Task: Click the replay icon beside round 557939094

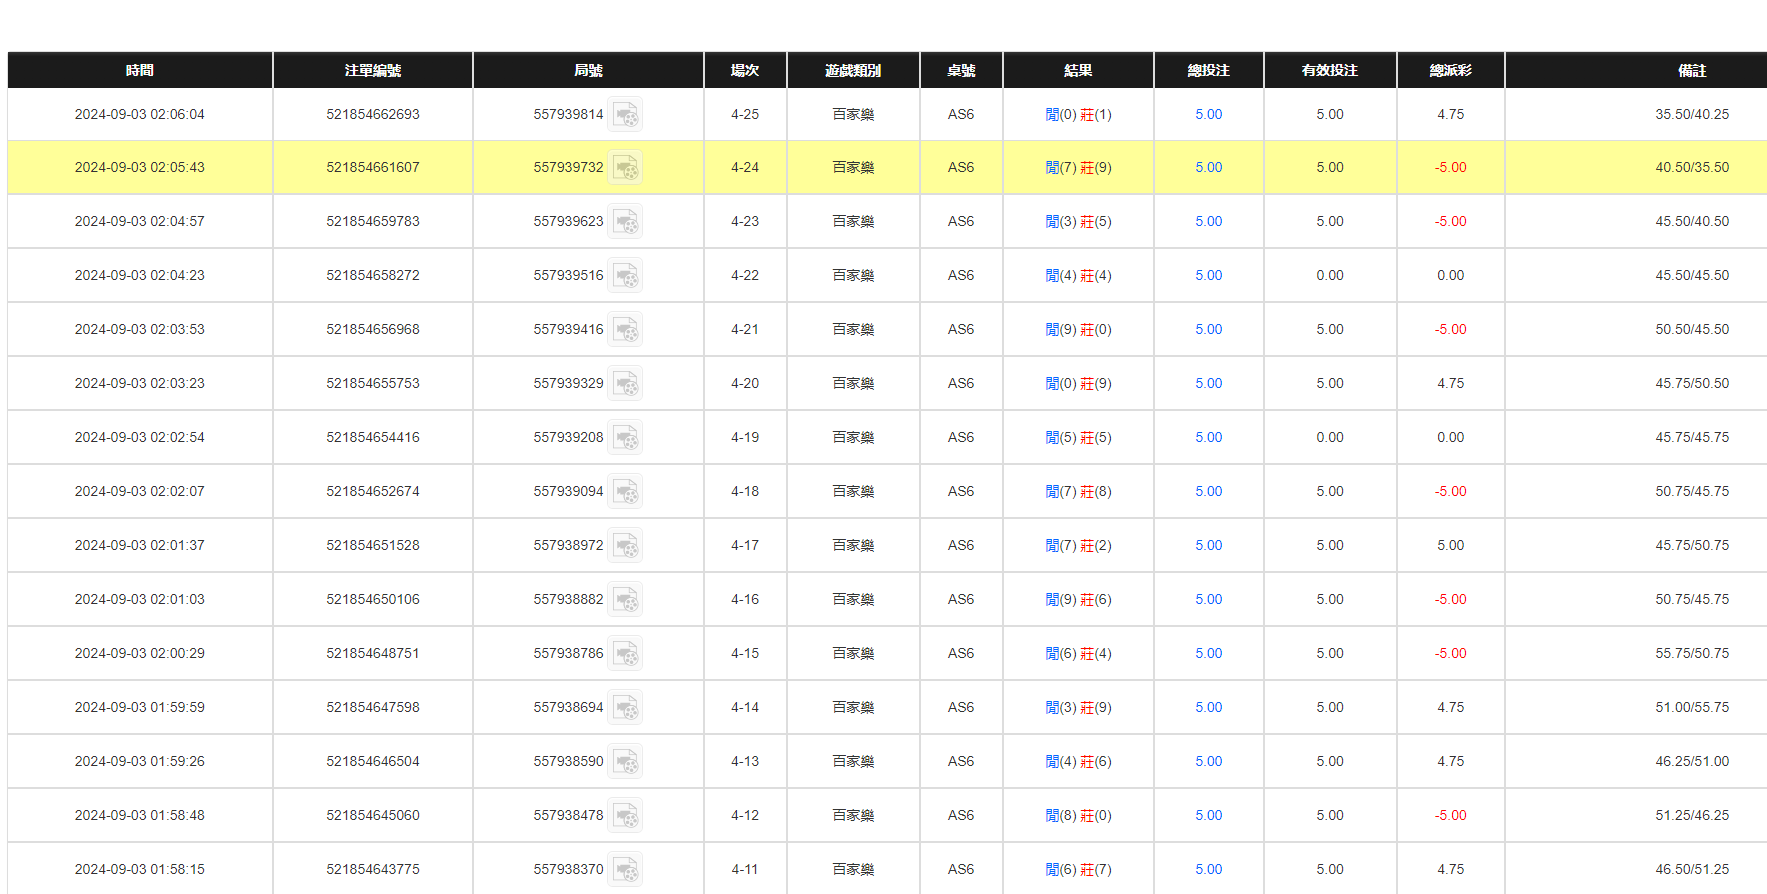Action: (626, 492)
